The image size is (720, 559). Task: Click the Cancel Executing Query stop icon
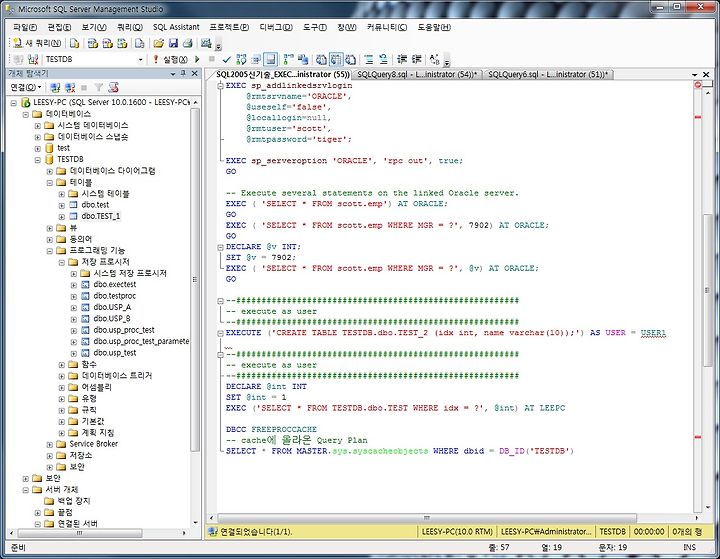tap(212, 59)
